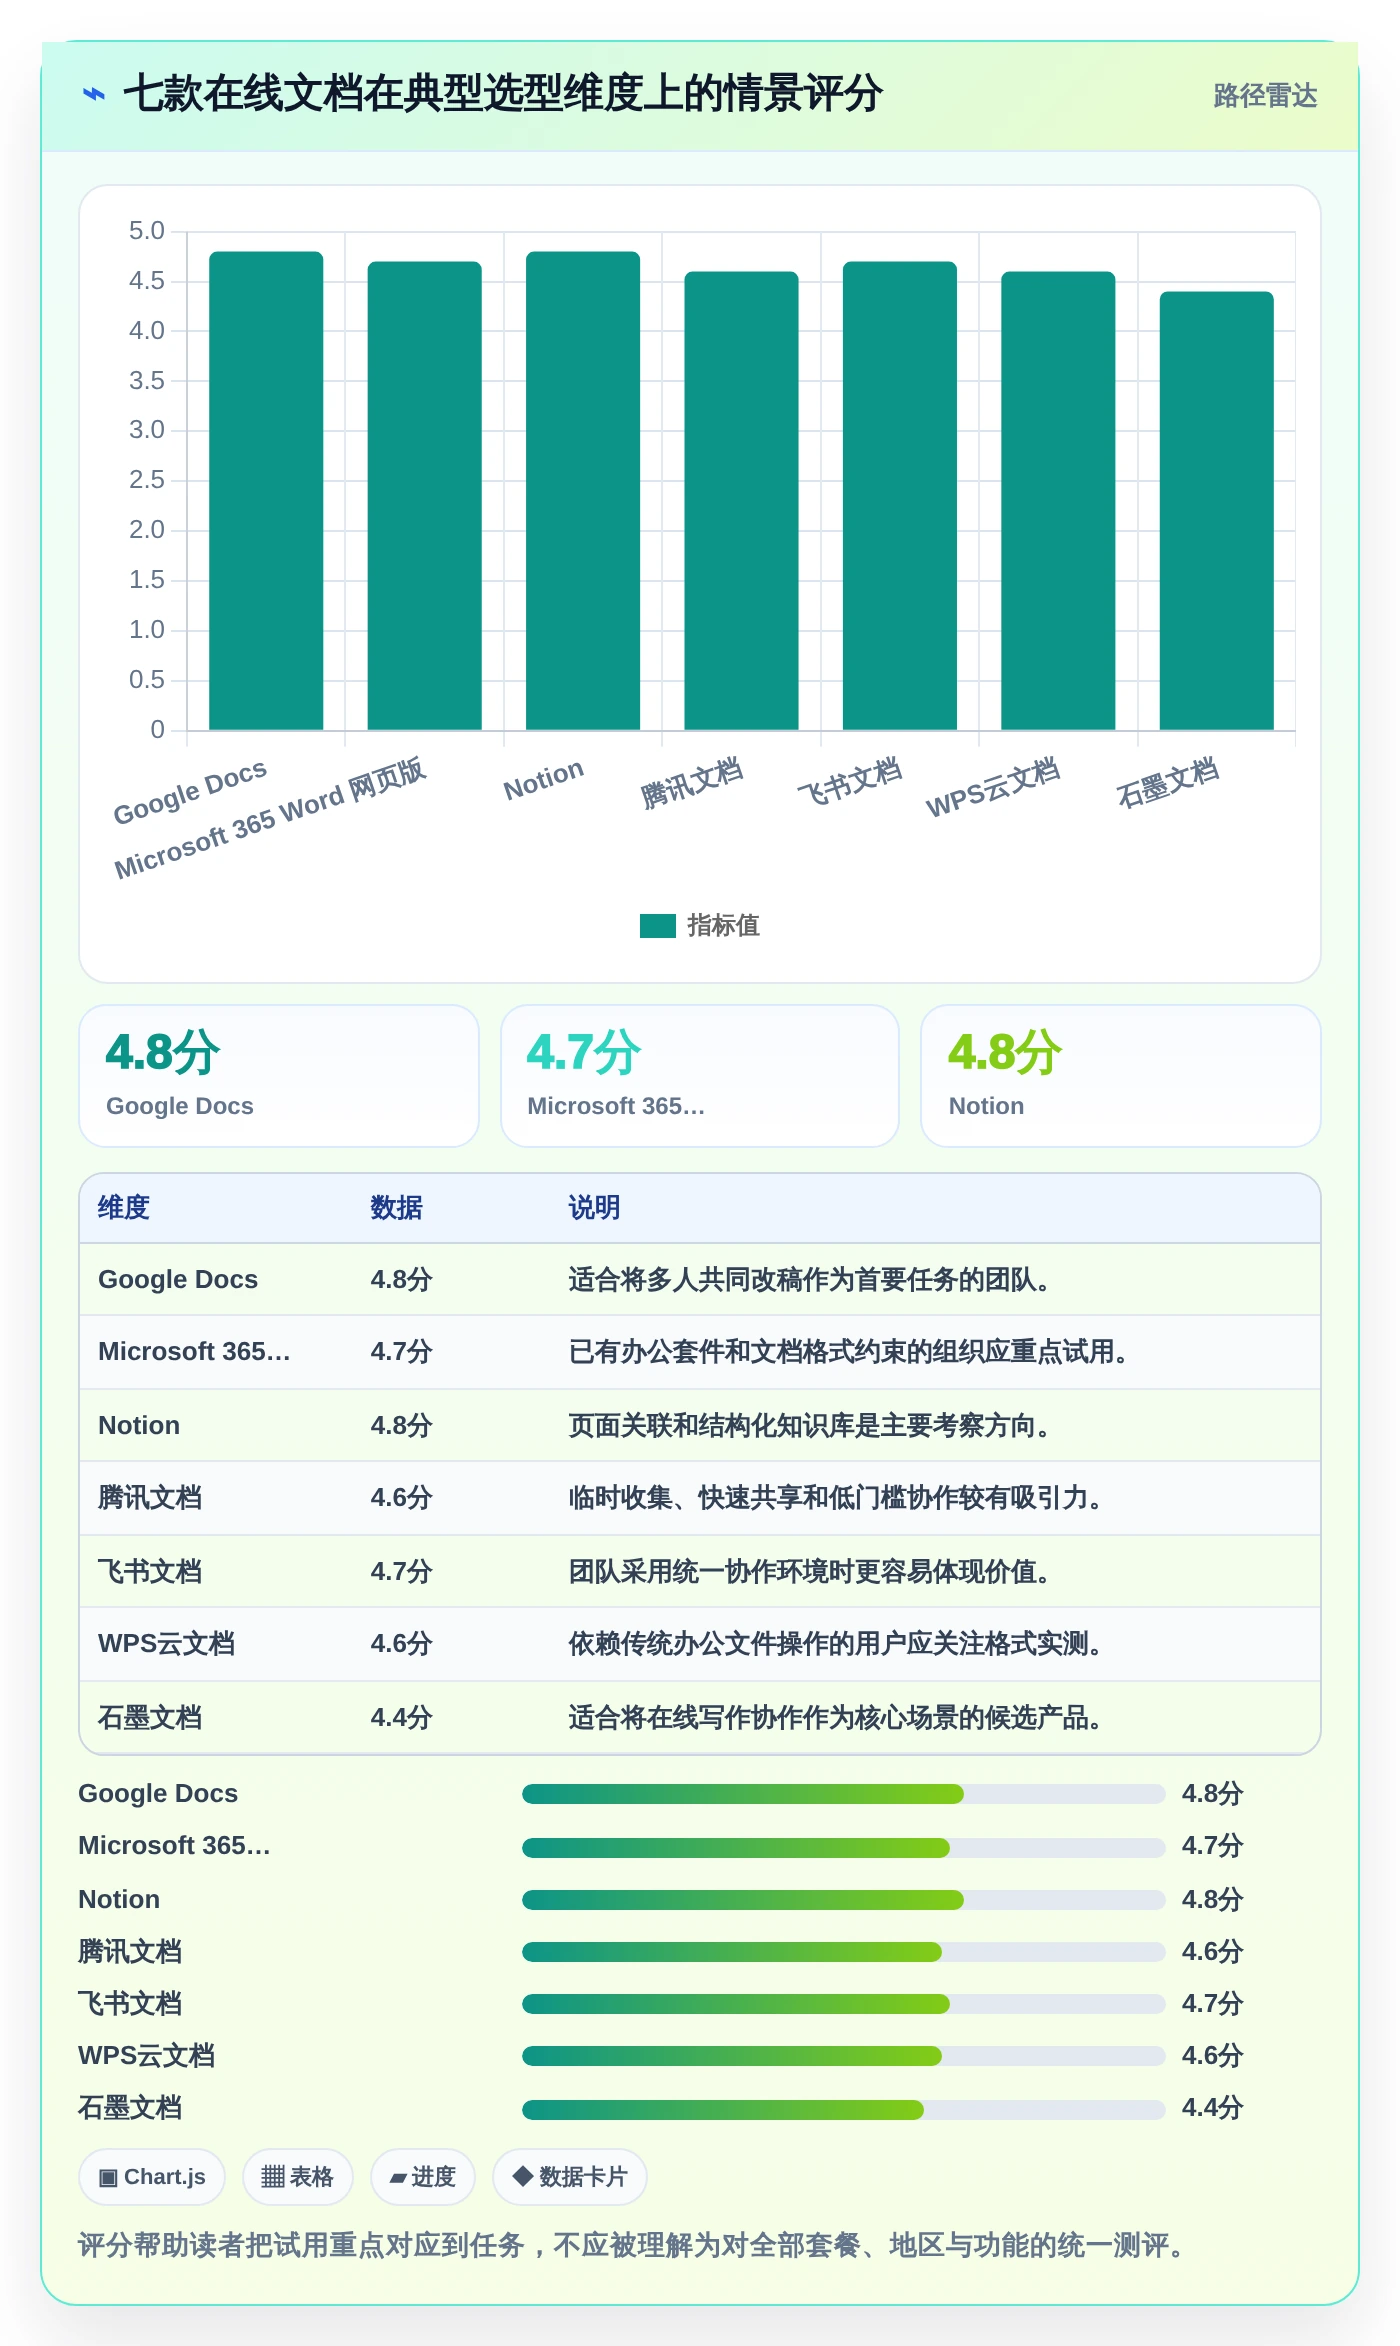Click the 腾讯文档 progress bar
This screenshot has height=2346, width=1400.
tap(843, 1952)
